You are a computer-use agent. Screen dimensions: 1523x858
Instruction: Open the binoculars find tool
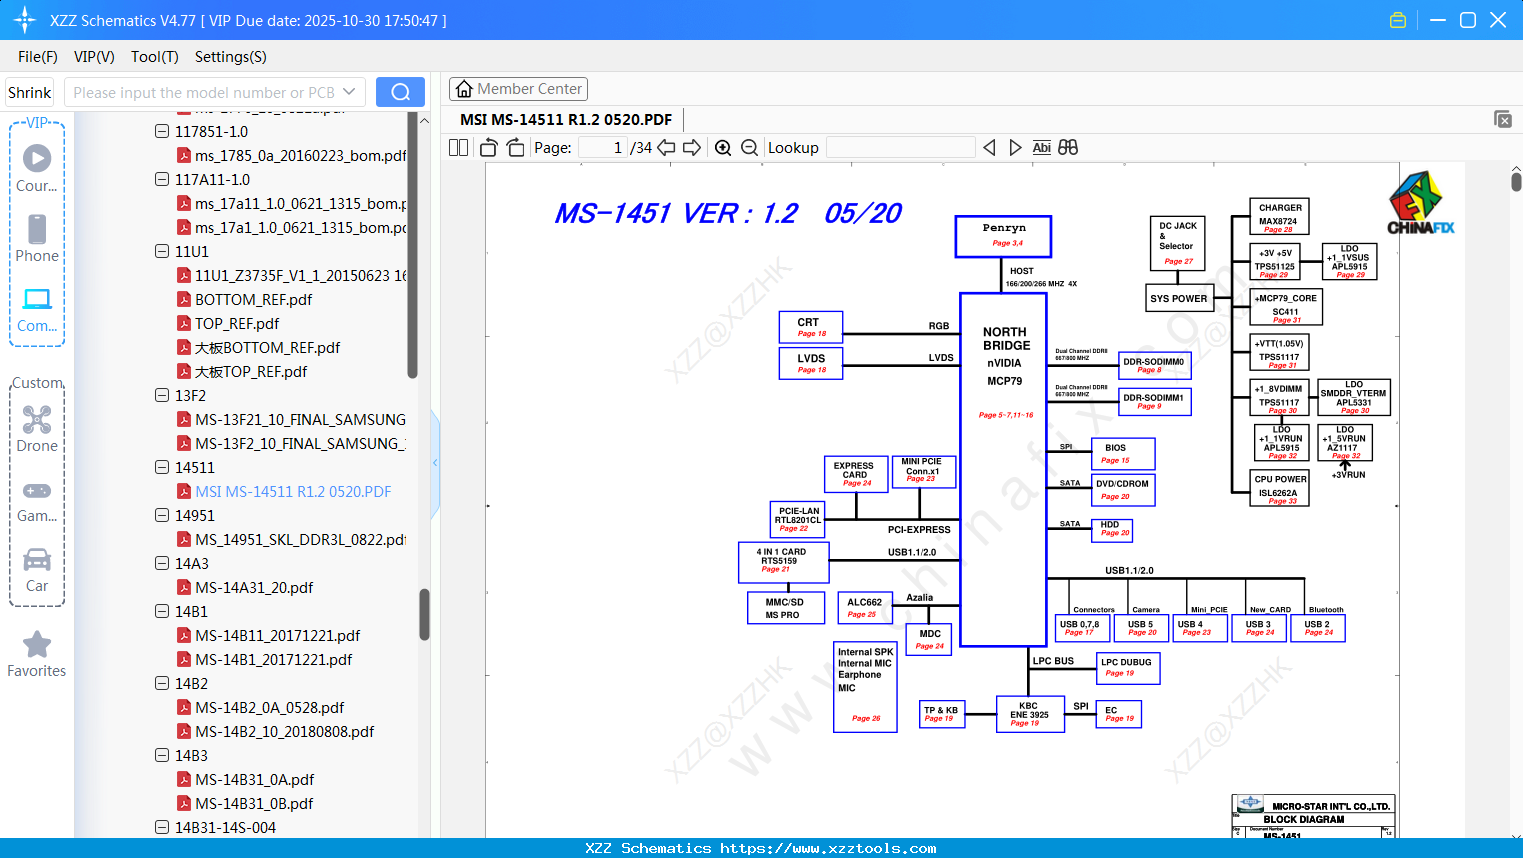click(1068, 147)
